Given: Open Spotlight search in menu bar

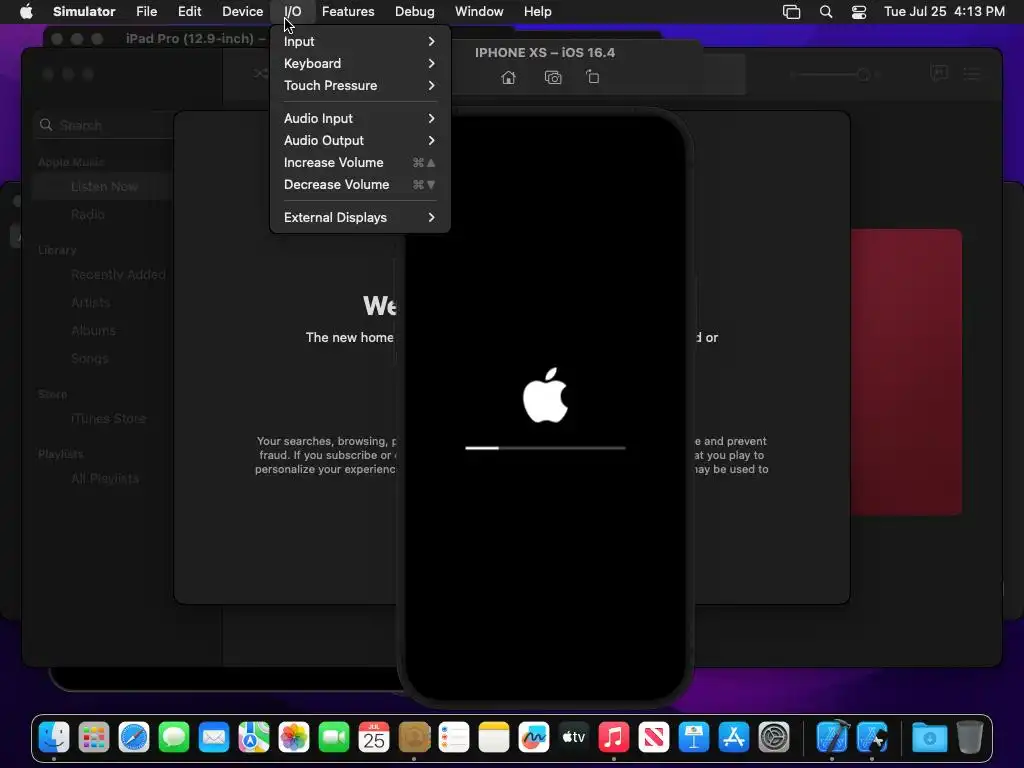Looking at the screenshot, I should 825,11.
